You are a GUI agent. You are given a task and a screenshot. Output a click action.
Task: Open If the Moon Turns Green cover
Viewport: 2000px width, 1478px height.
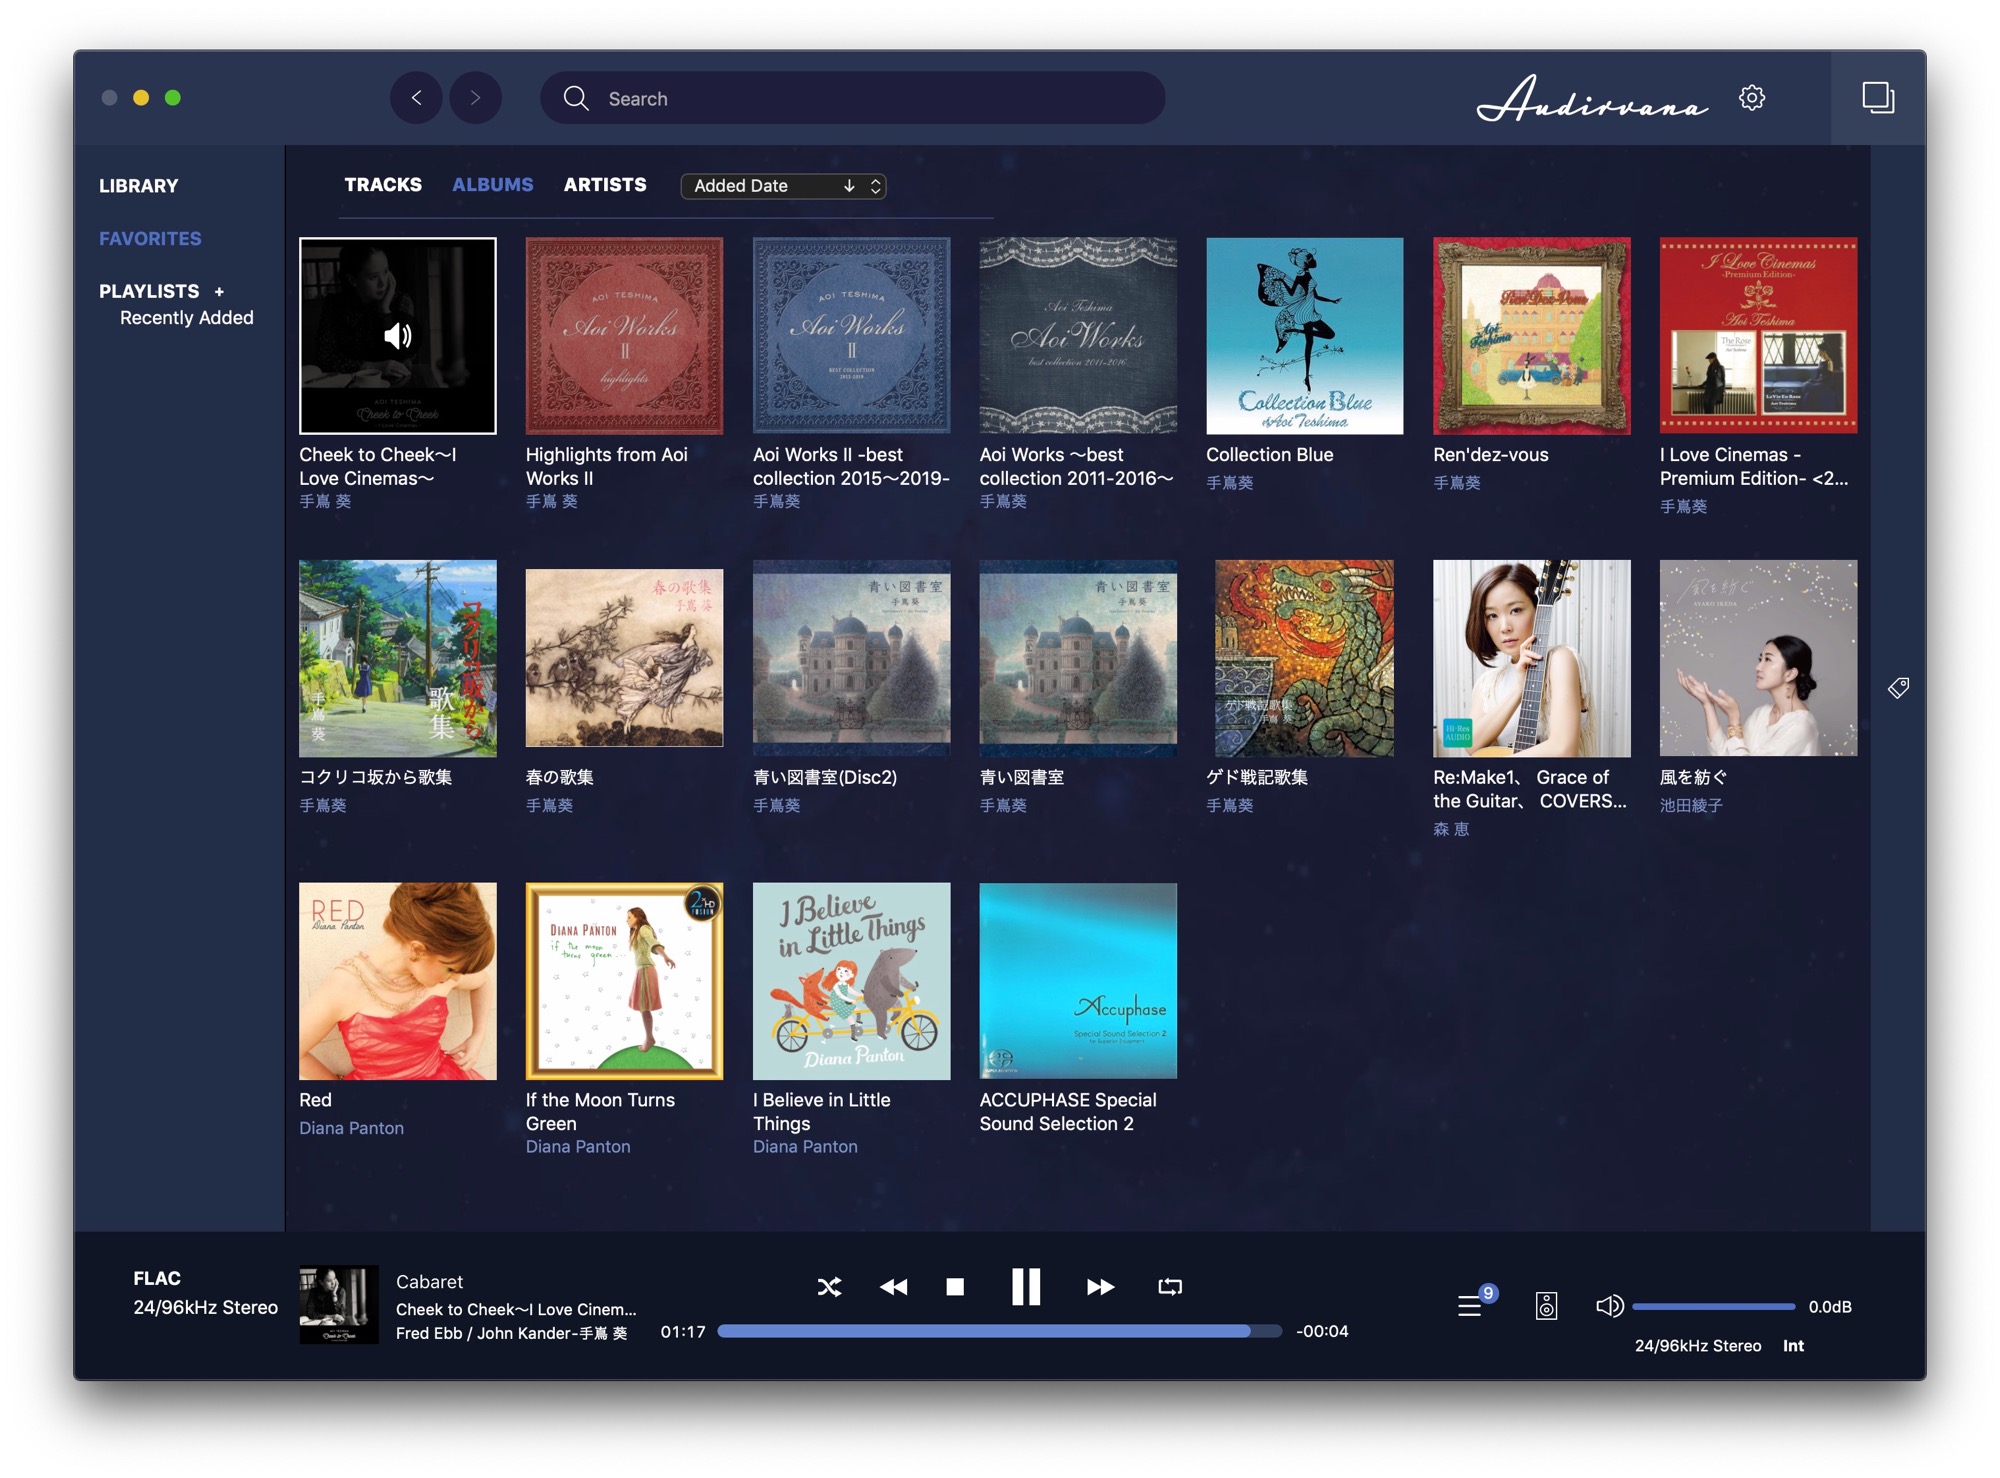pyautogui.click(x=624, y=981)
